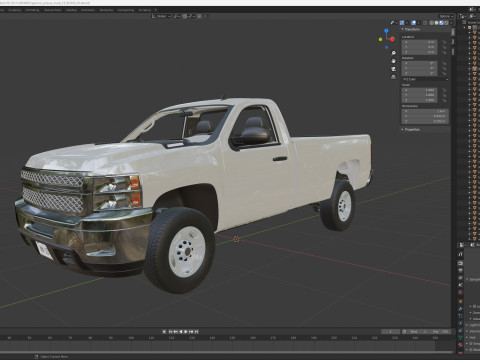The width and height of the screenshot is (480, 360).
Task: Open the Material properties tab
Action: point(460,344)
